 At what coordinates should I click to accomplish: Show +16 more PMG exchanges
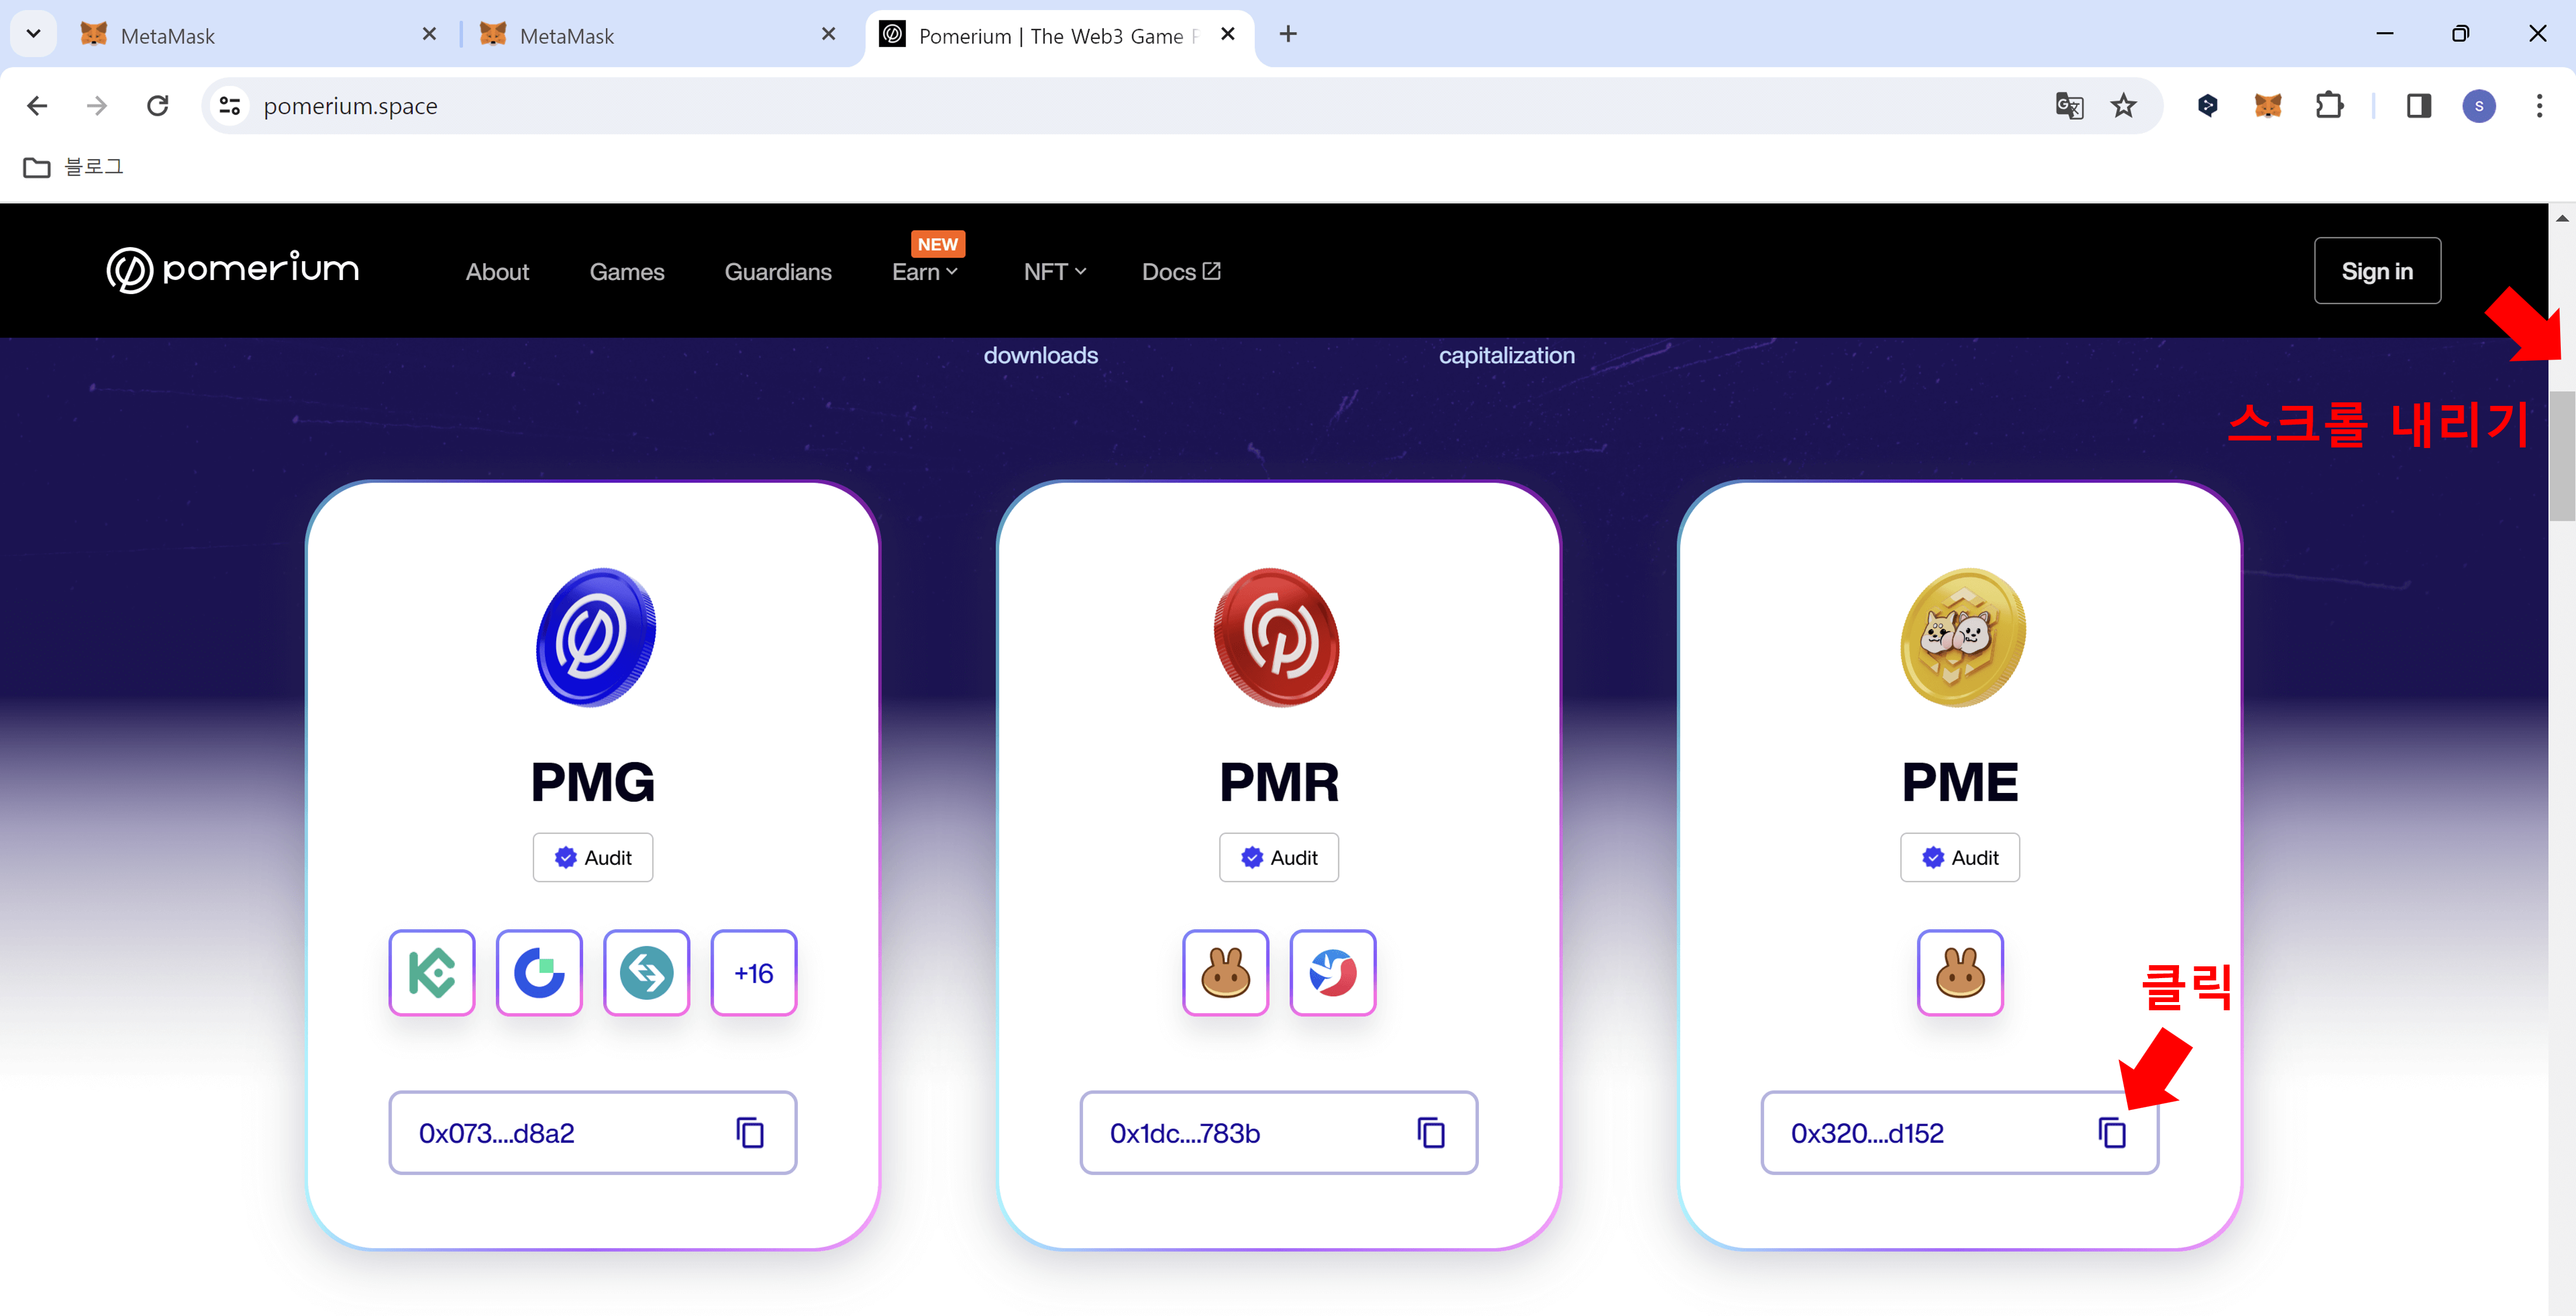pyautogui.click(x=753, y=973)
